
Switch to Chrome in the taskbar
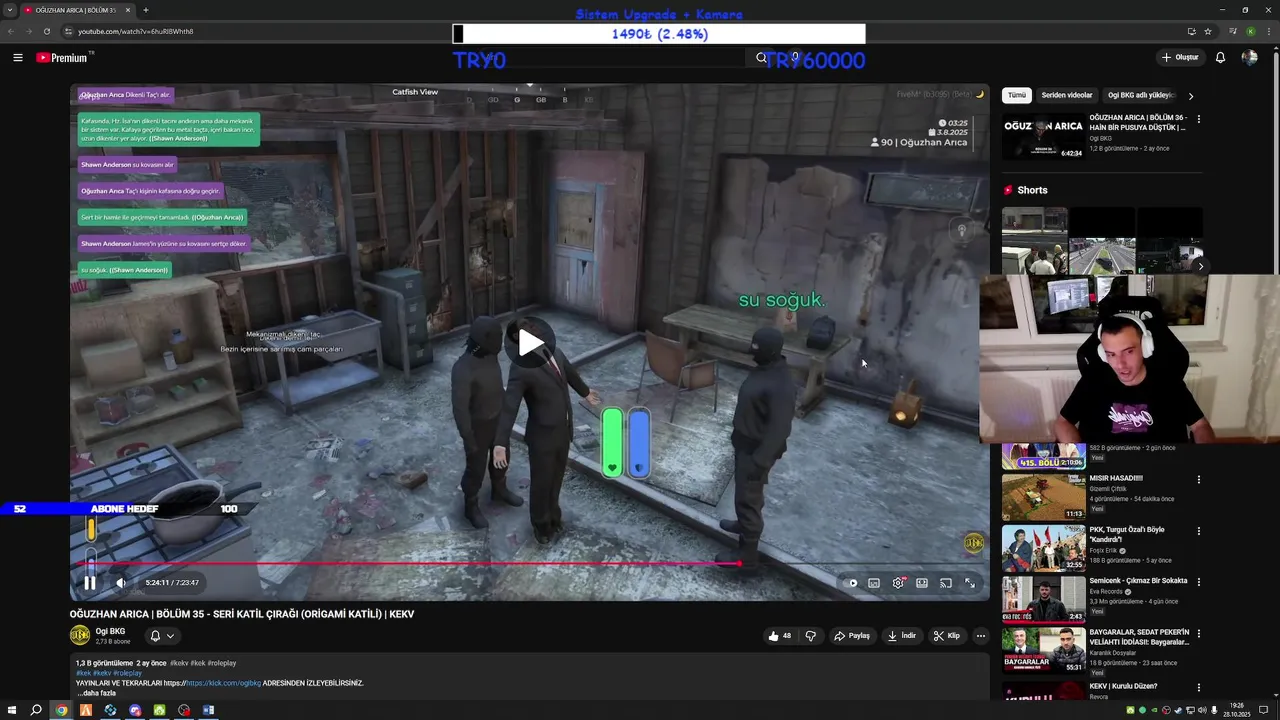coord(61,710)
